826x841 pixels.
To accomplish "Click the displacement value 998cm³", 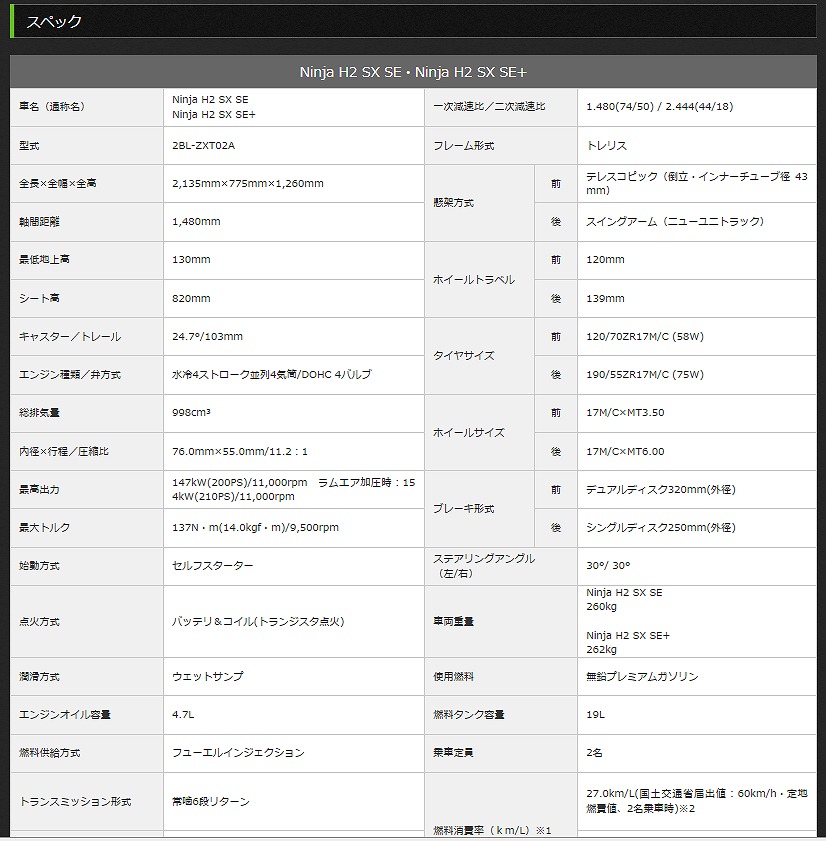I will click(191, 413).
